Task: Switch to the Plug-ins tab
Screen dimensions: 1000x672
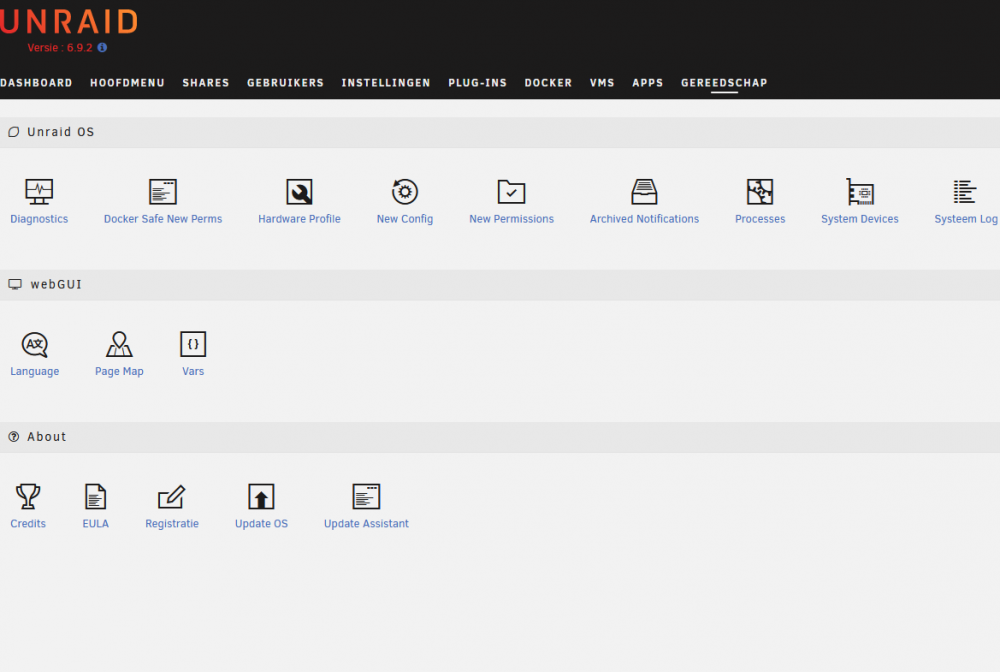Action: click(478, 83)
